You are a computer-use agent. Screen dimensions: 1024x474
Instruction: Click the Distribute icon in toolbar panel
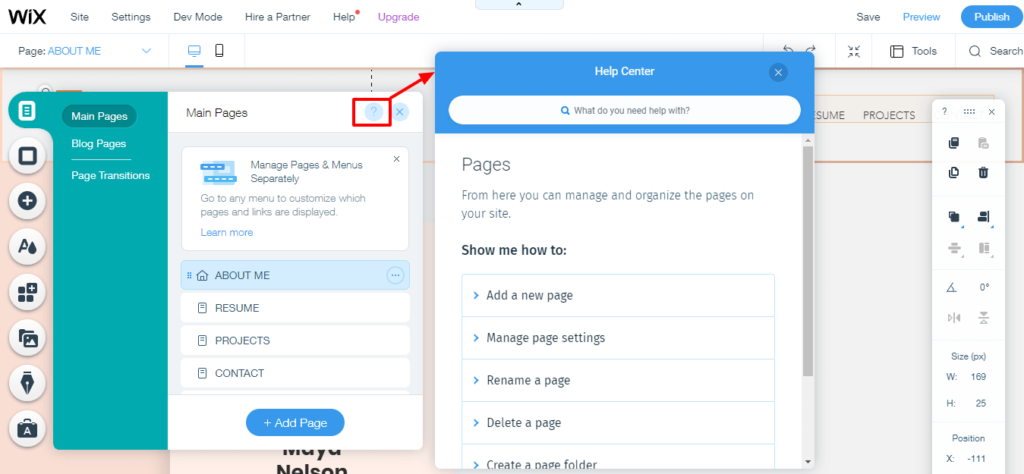coord(954,248)
